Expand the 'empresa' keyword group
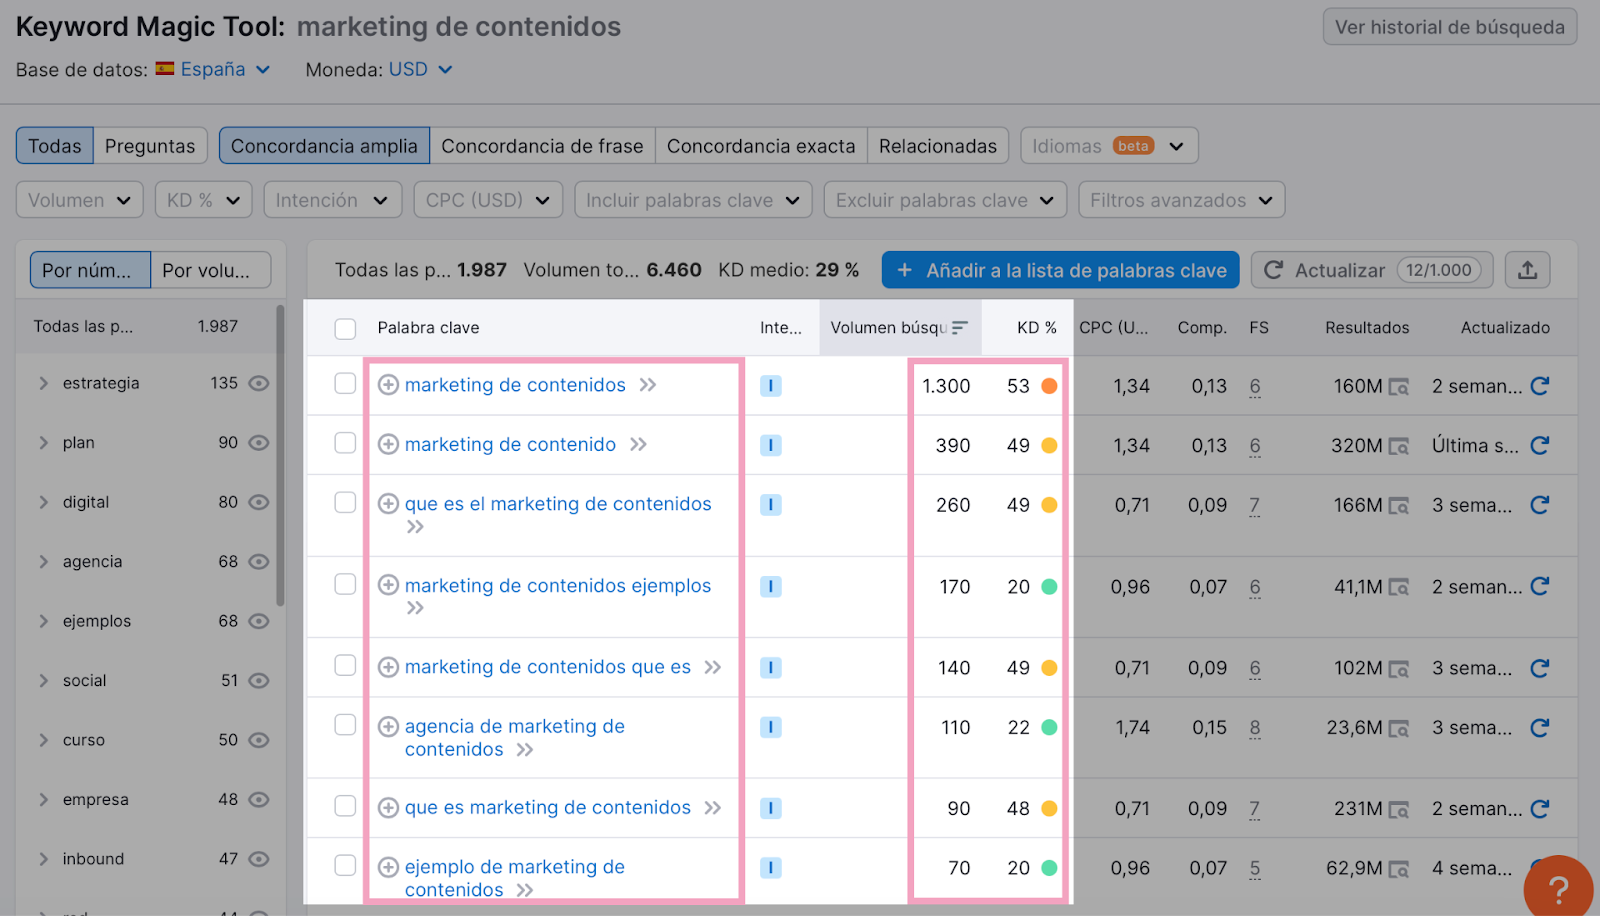The image size is (1600, 916). point(43,800)
